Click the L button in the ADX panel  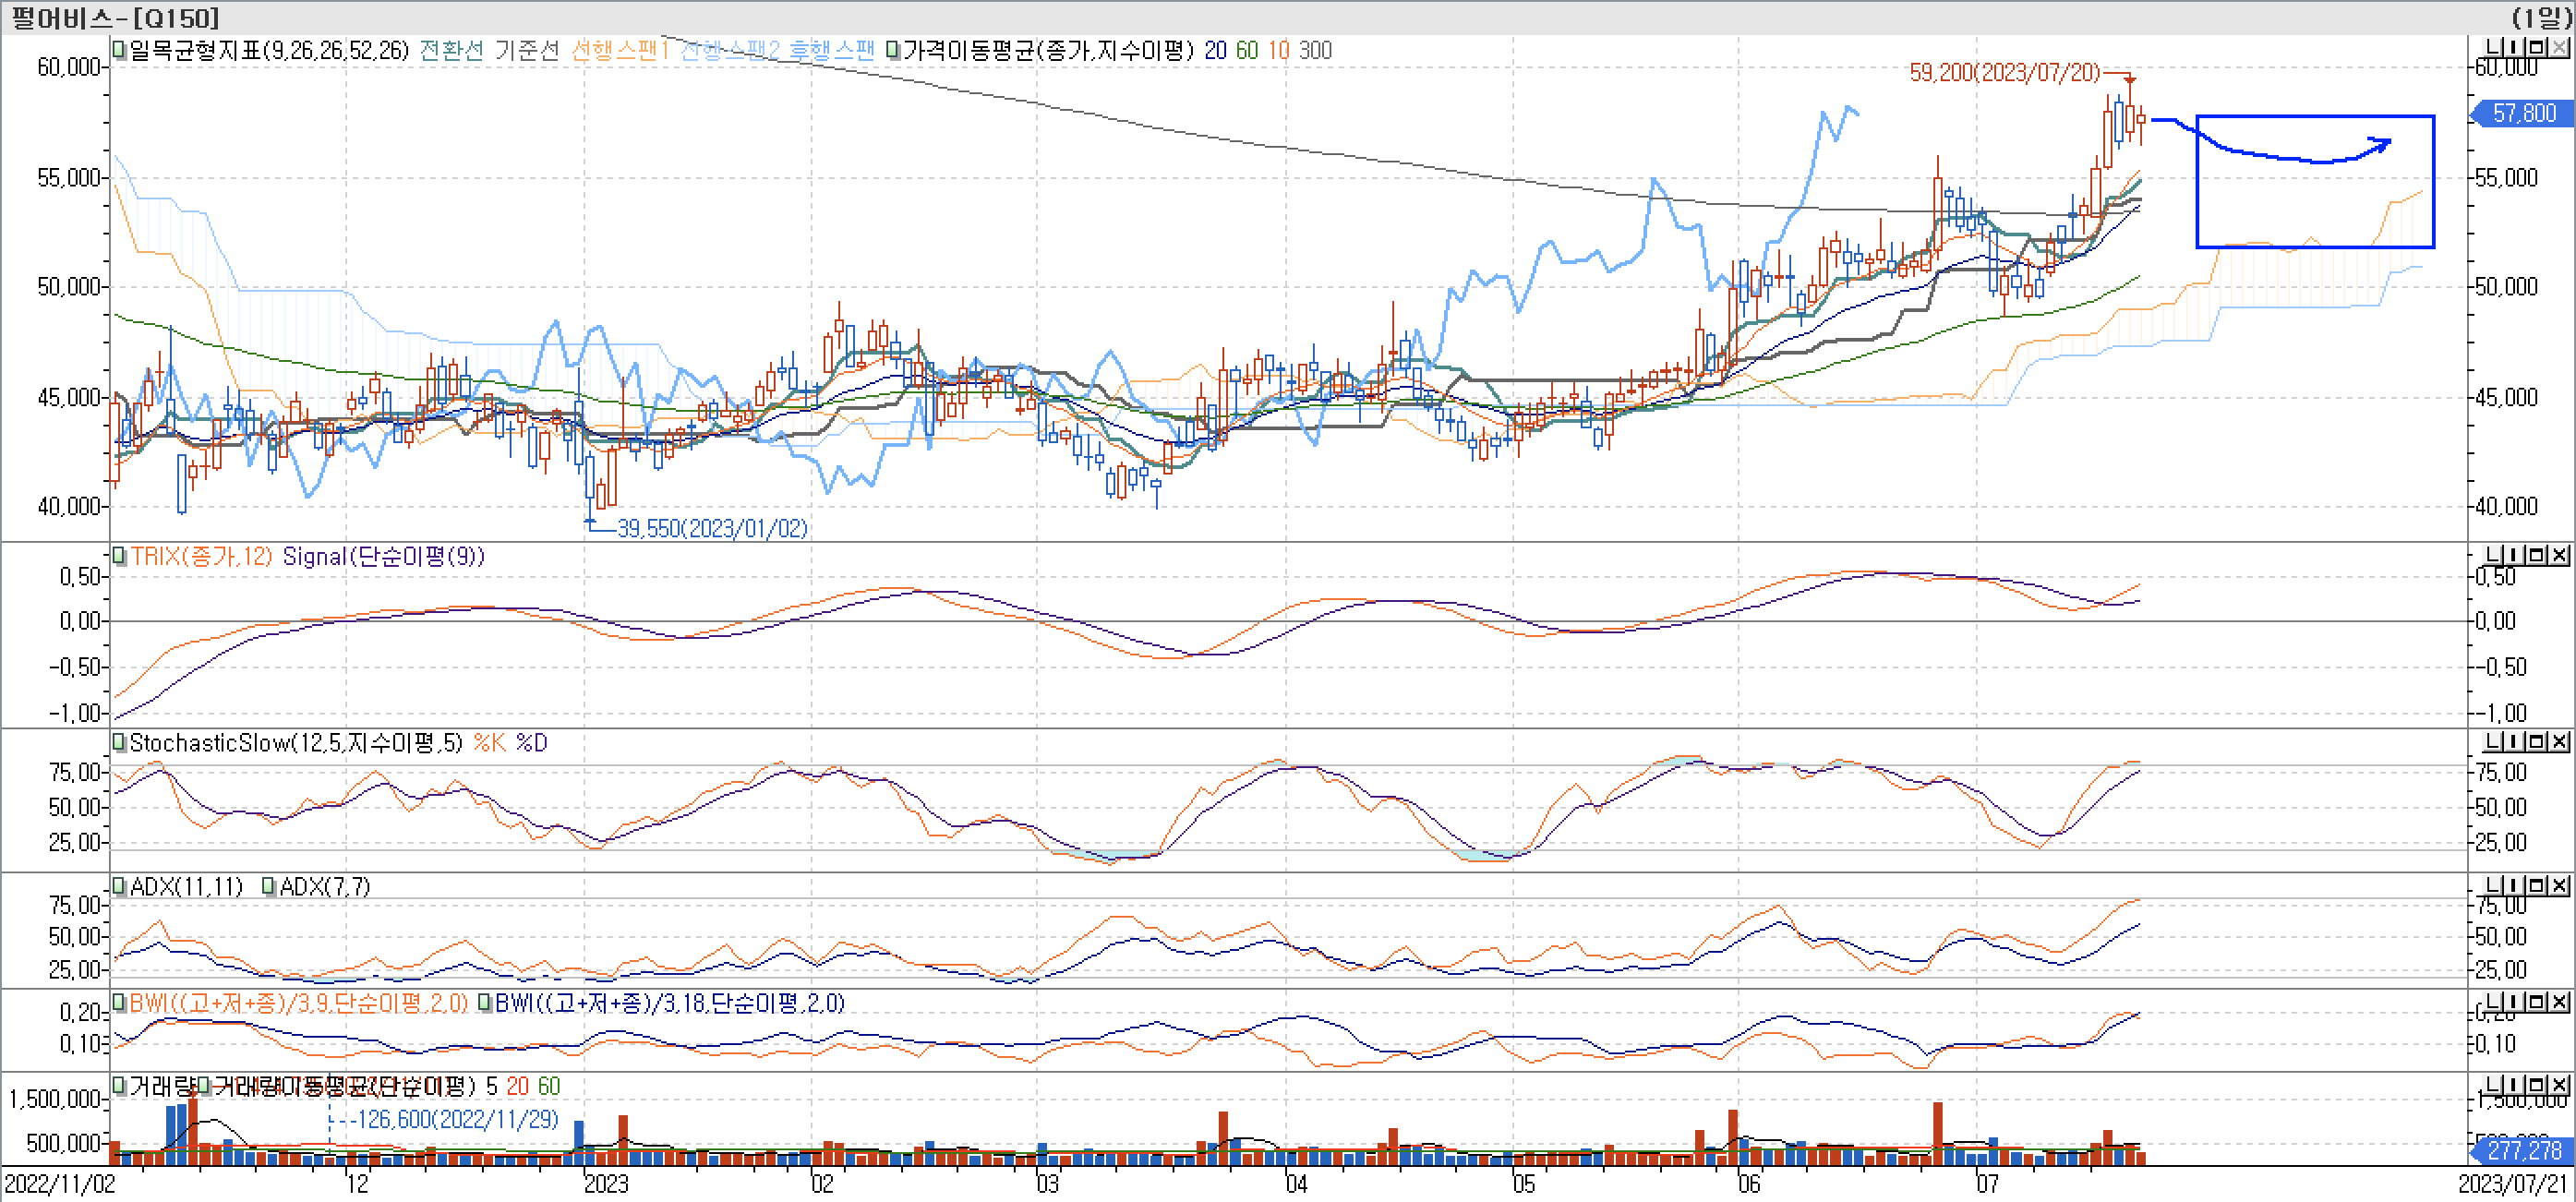[2493, 886]
